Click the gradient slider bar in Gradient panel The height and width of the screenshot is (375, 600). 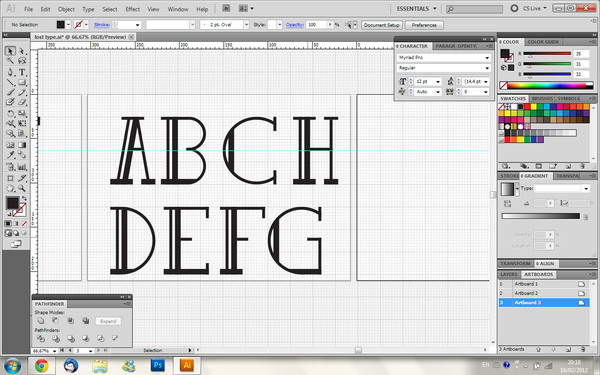pyautogui.click(x=541, y=216)
